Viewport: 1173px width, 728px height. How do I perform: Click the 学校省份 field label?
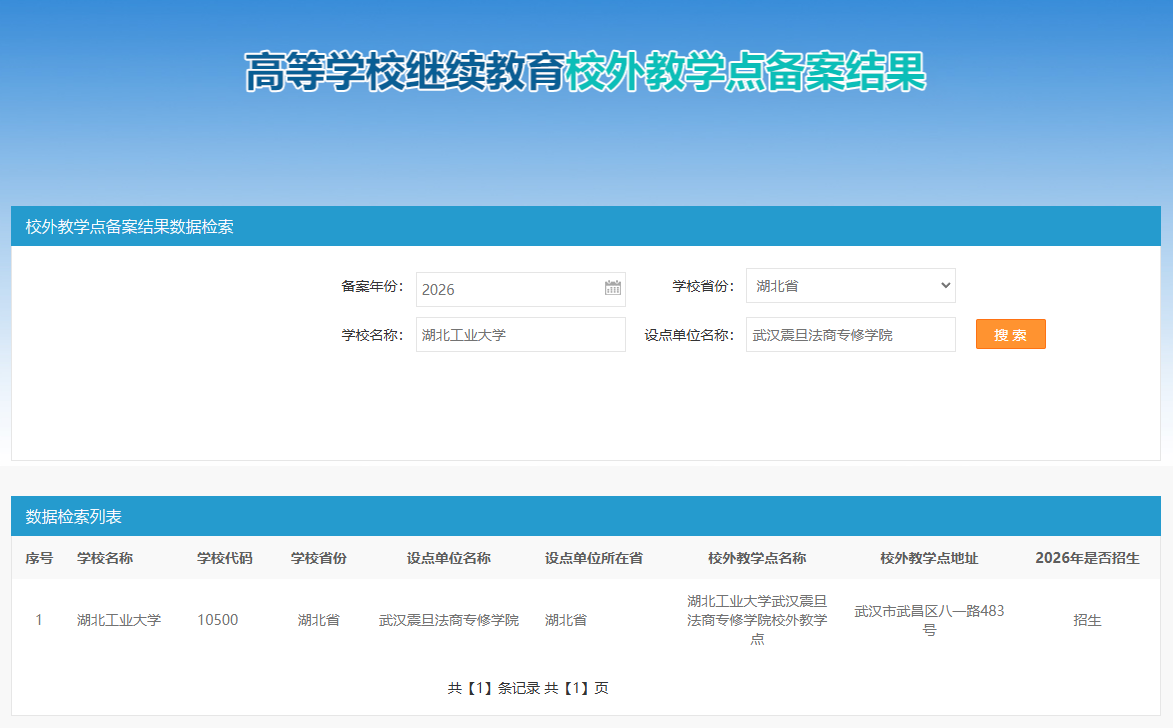tap(703, 287)
